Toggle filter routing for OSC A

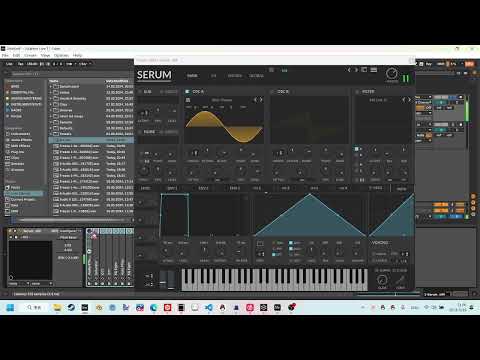coord(357,149)
